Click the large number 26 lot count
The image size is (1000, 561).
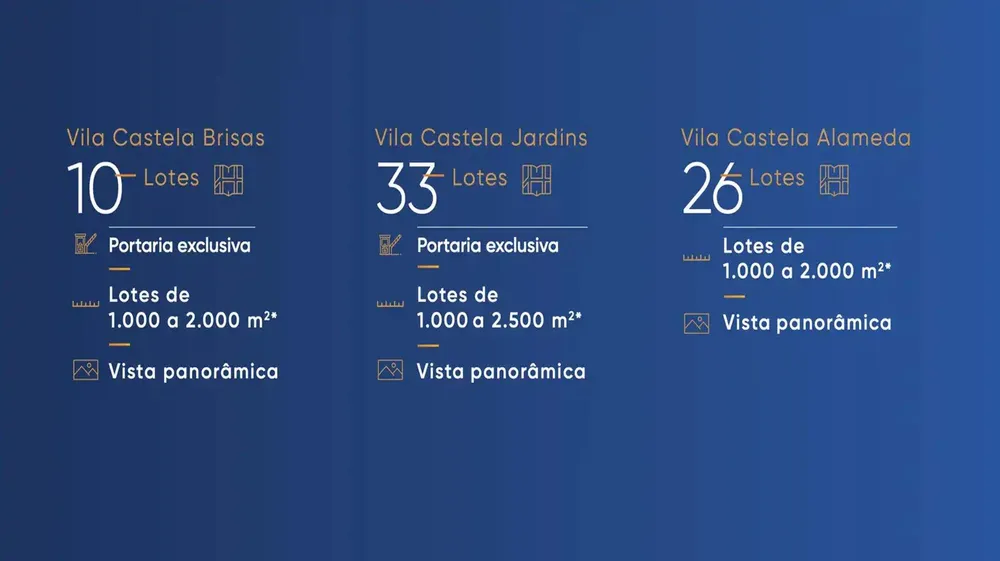[712, 187]
